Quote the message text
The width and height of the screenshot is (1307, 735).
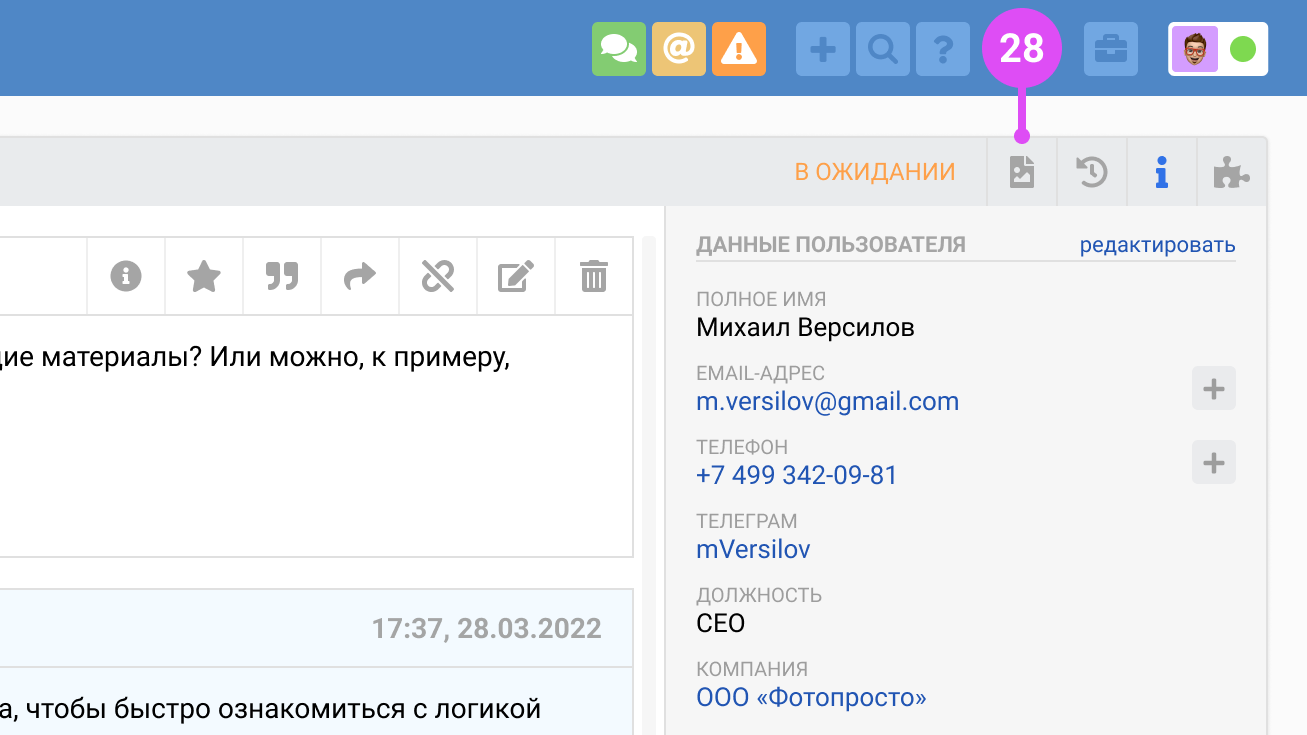pyautogui.click(x=281, y=277)
